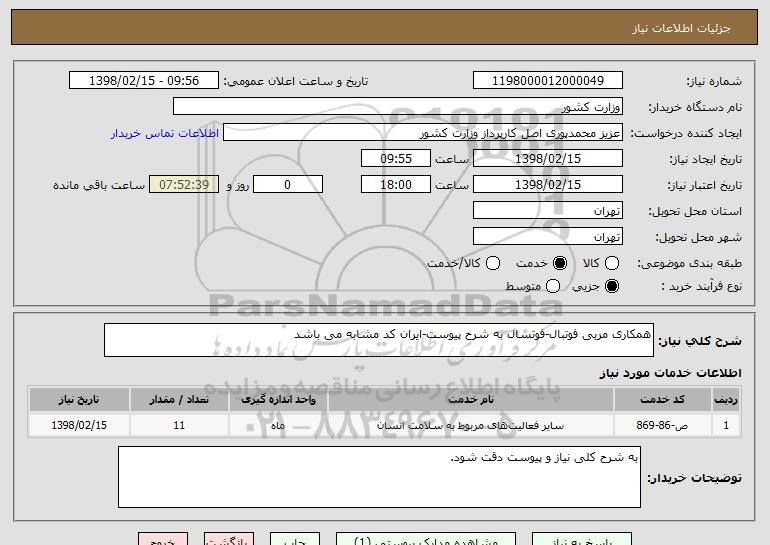This screenshot has width=770, height=545.
Task: Choose the متوسط purchase process option
Action: click(553, 286)
